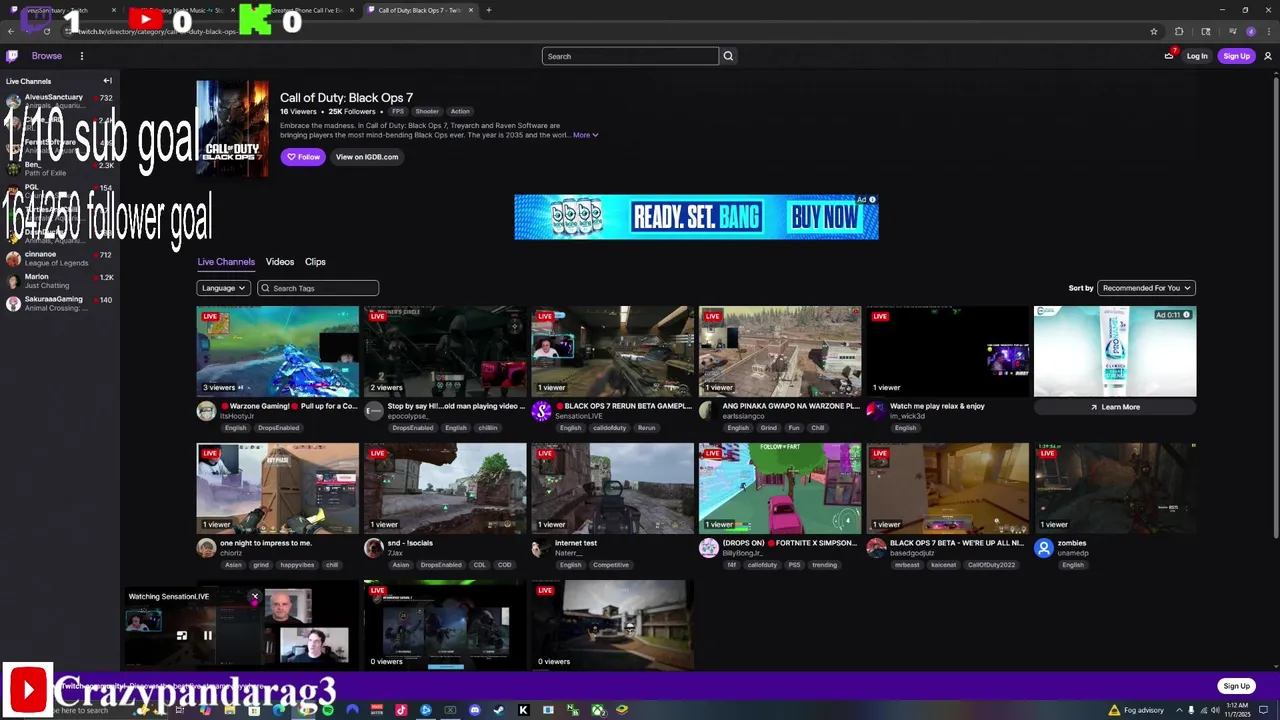Switch to the Live Channels tab
This screenshot has width=1280, height=720.
click(x=226, y=262)
